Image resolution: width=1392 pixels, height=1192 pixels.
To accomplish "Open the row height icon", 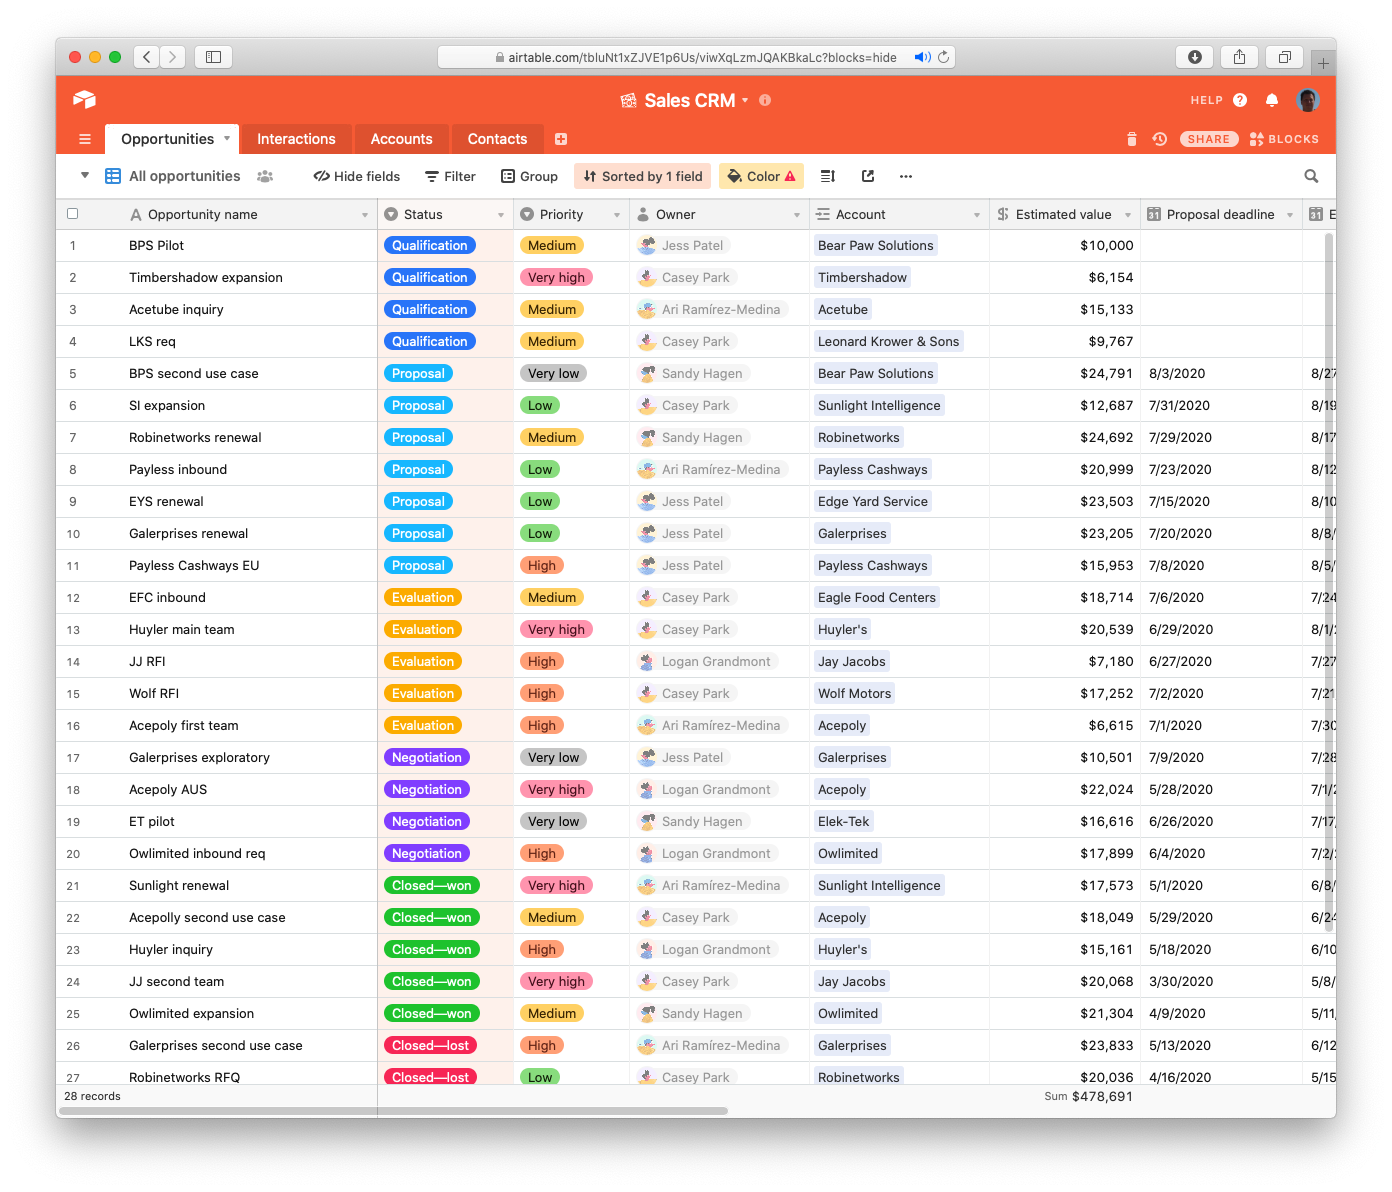I will pos(828,176).
